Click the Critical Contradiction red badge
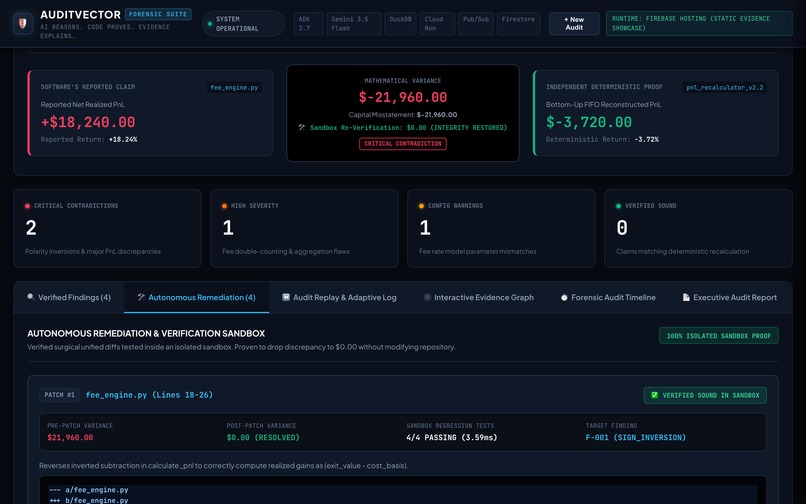The width and height of the screenshot is (806, 504). point(403,143)
